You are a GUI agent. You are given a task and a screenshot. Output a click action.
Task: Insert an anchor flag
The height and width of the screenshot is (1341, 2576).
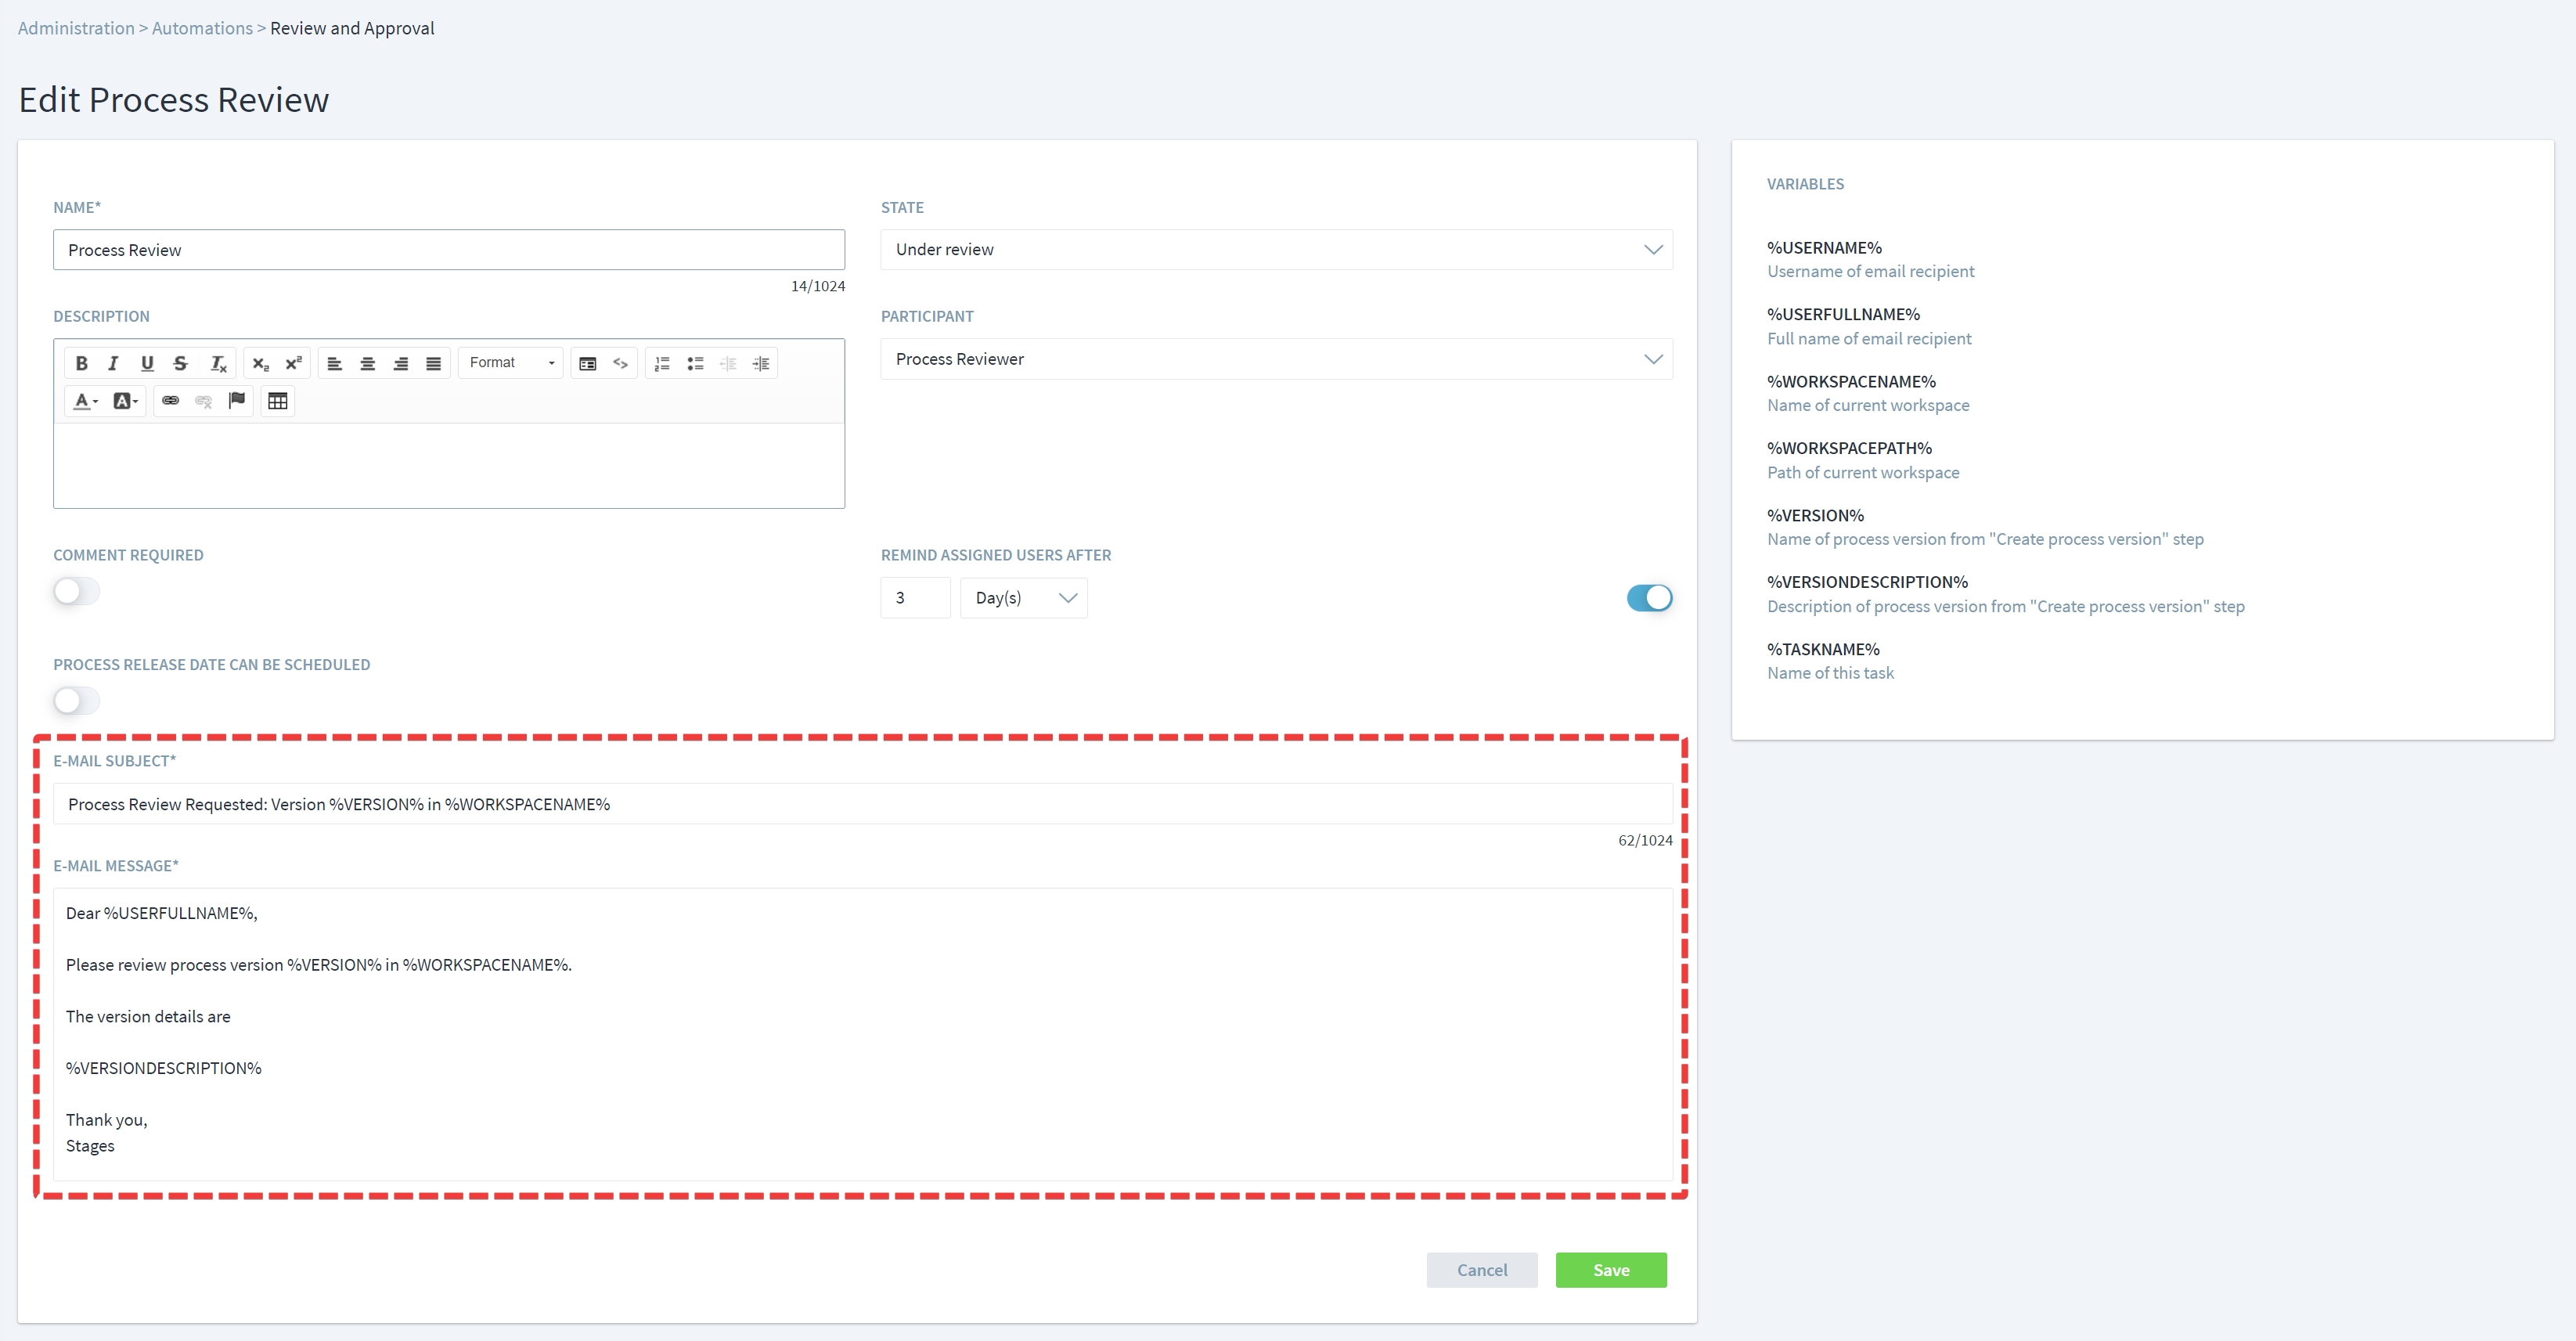237,401
